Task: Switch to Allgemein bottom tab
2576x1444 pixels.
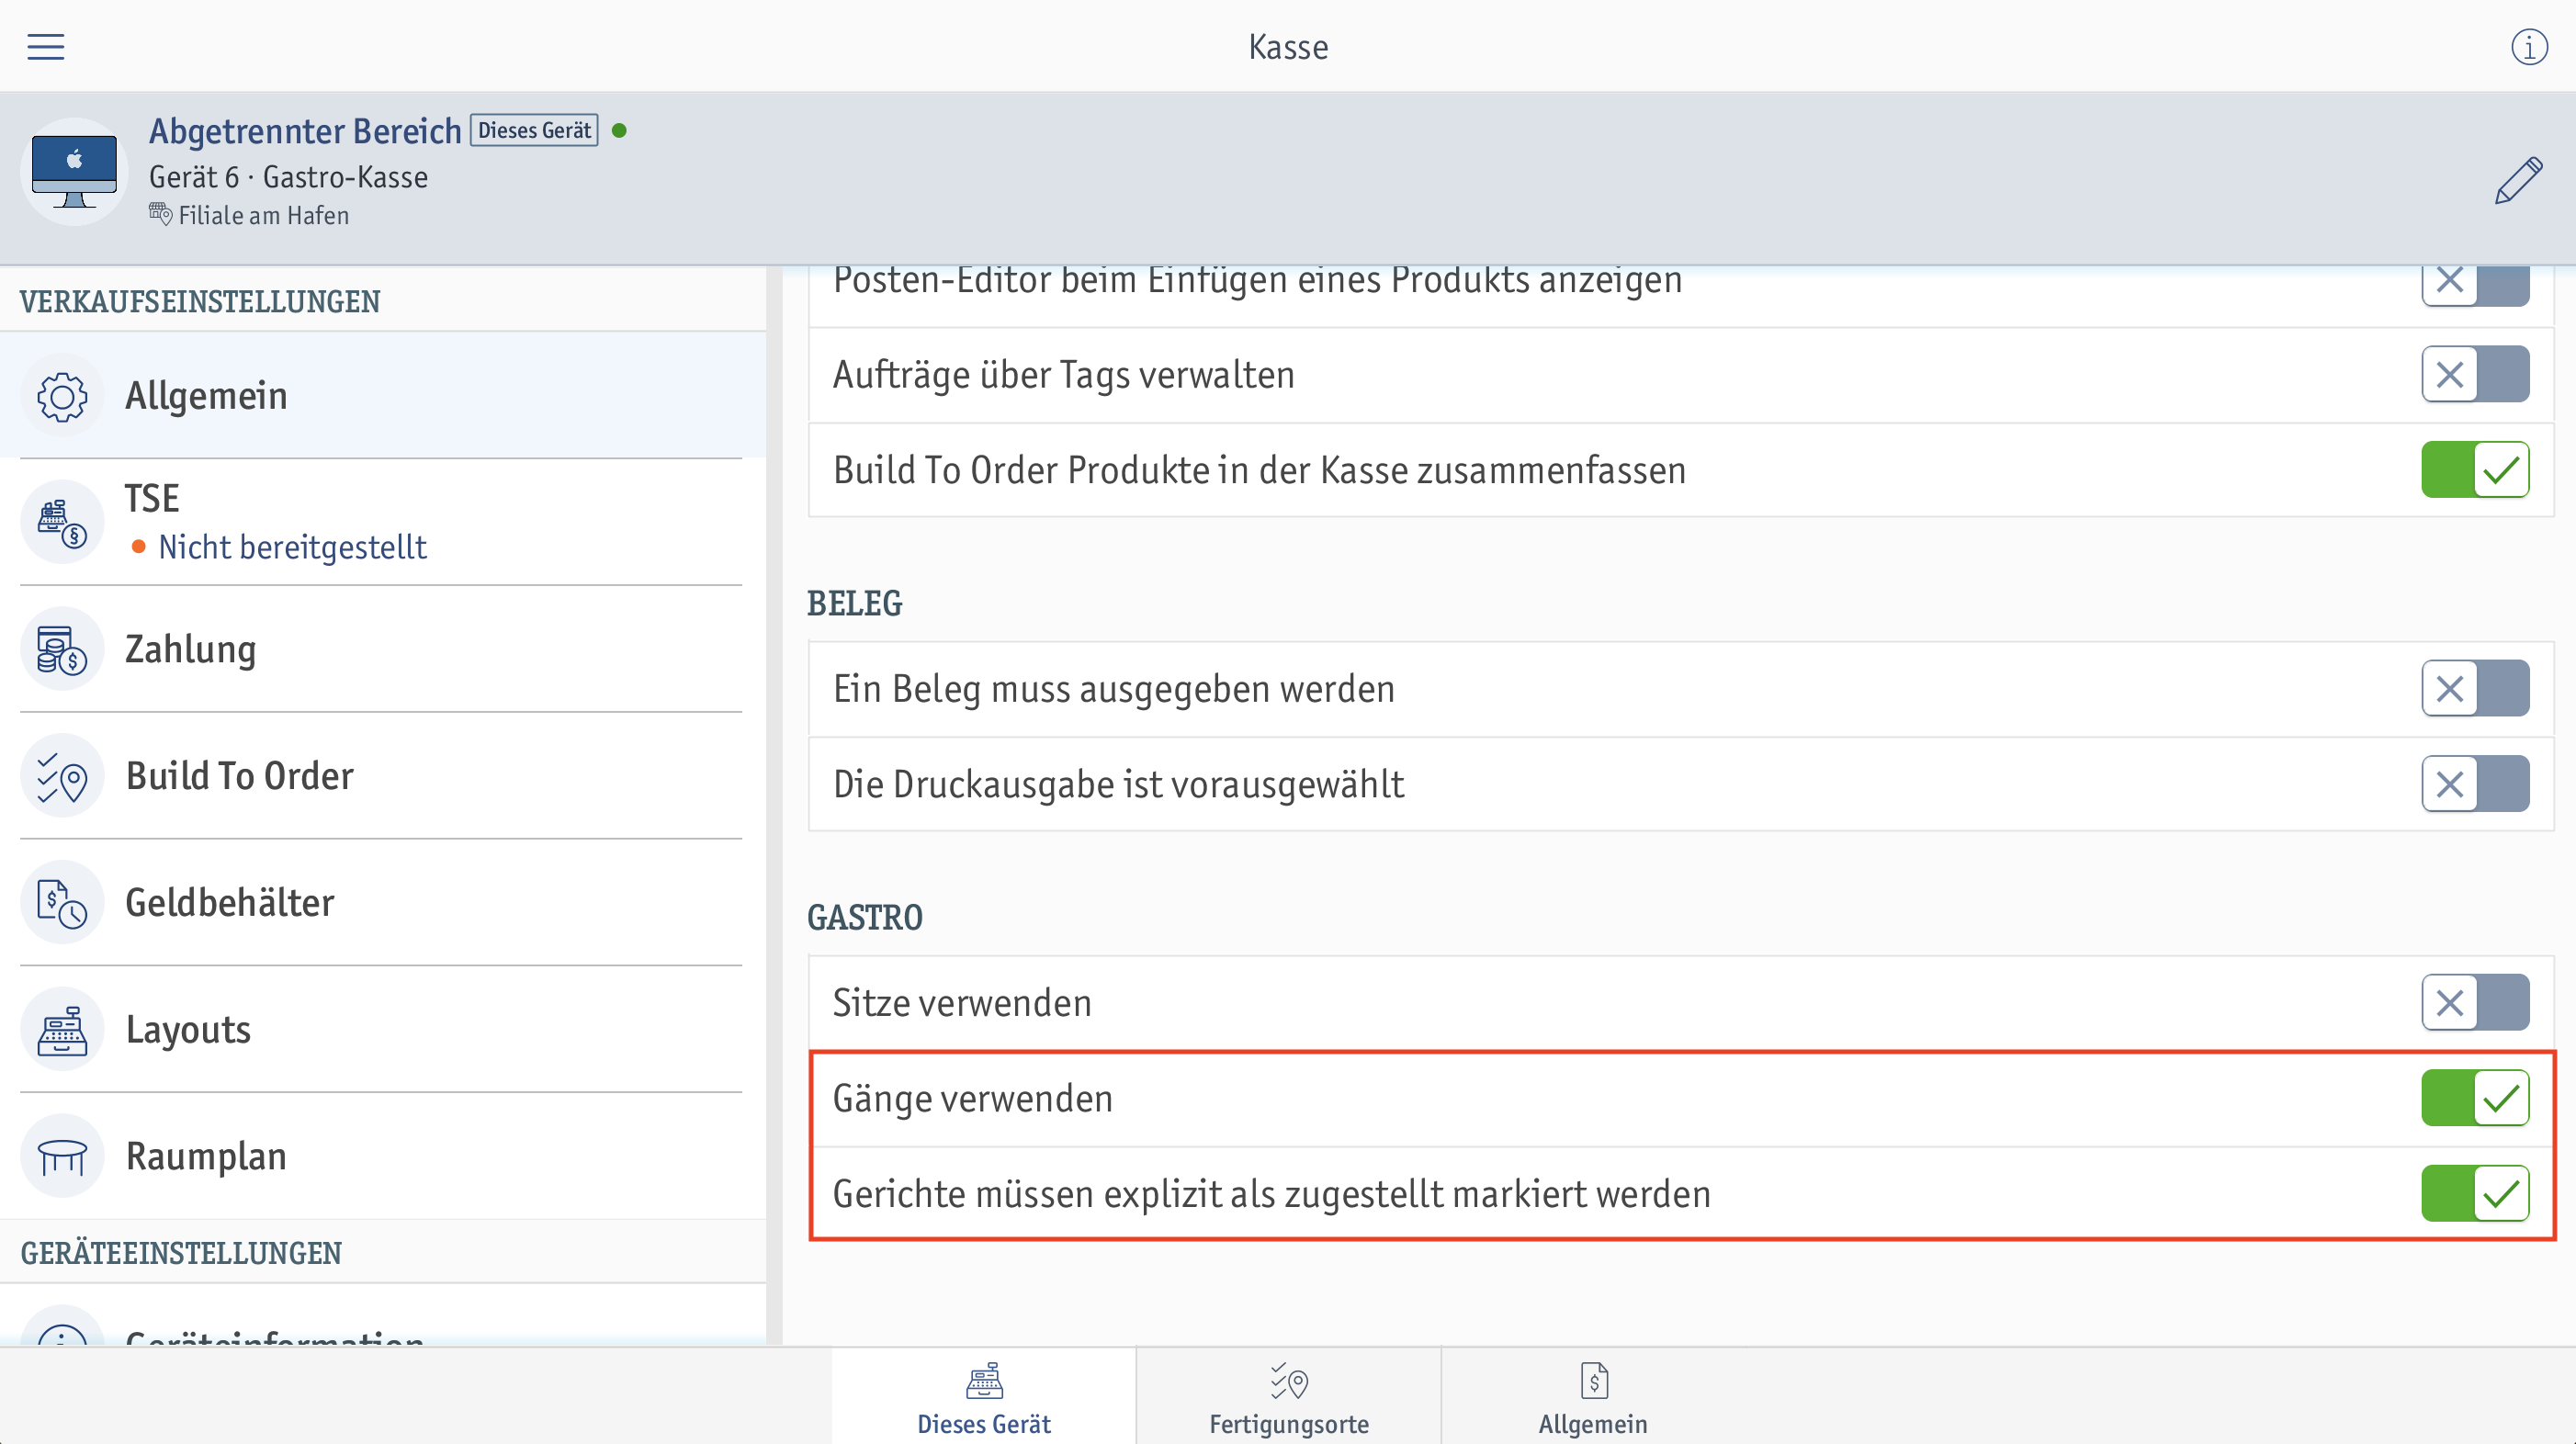Action: pos(1593,1396)
